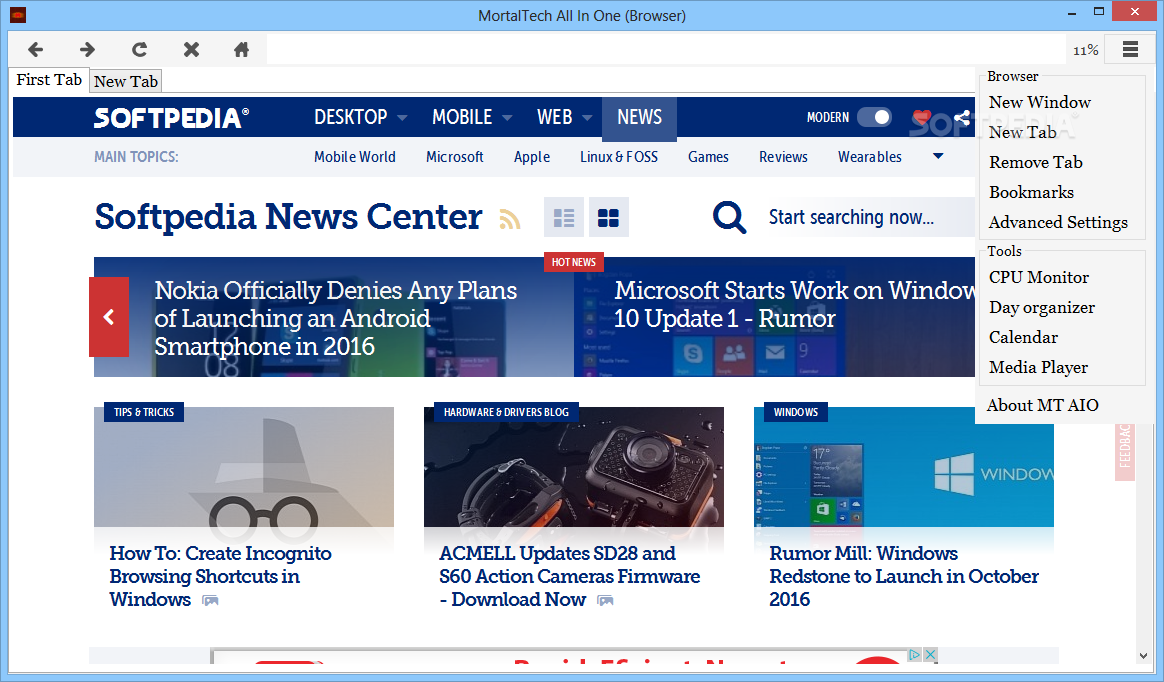Stop loading with the X icon

(192, 50)
